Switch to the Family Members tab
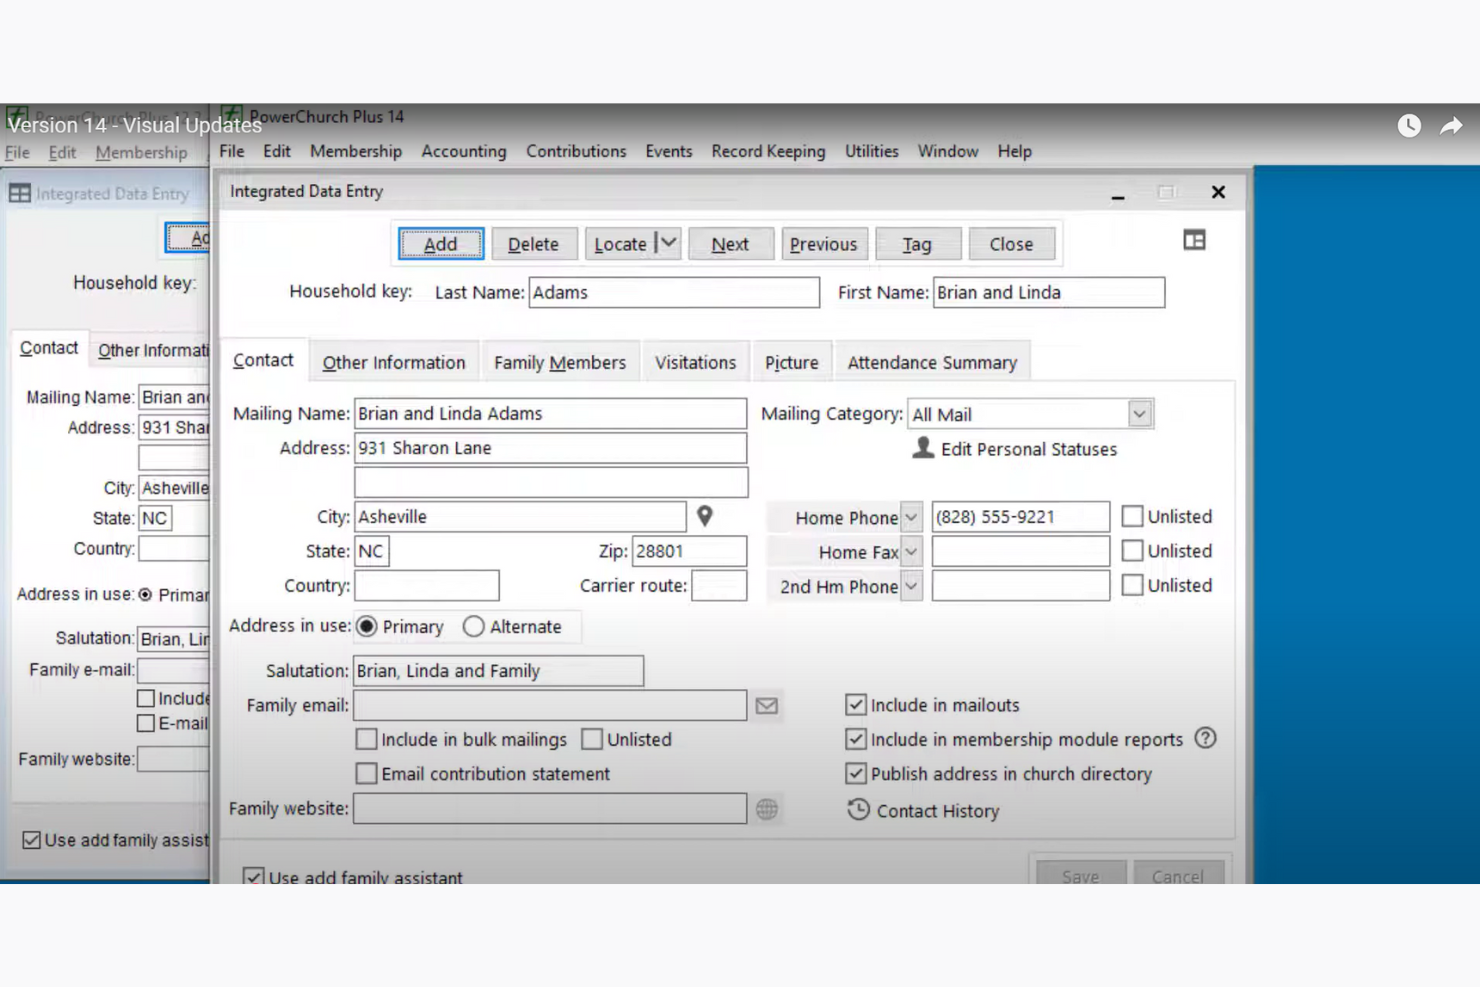 pos(560,362)
